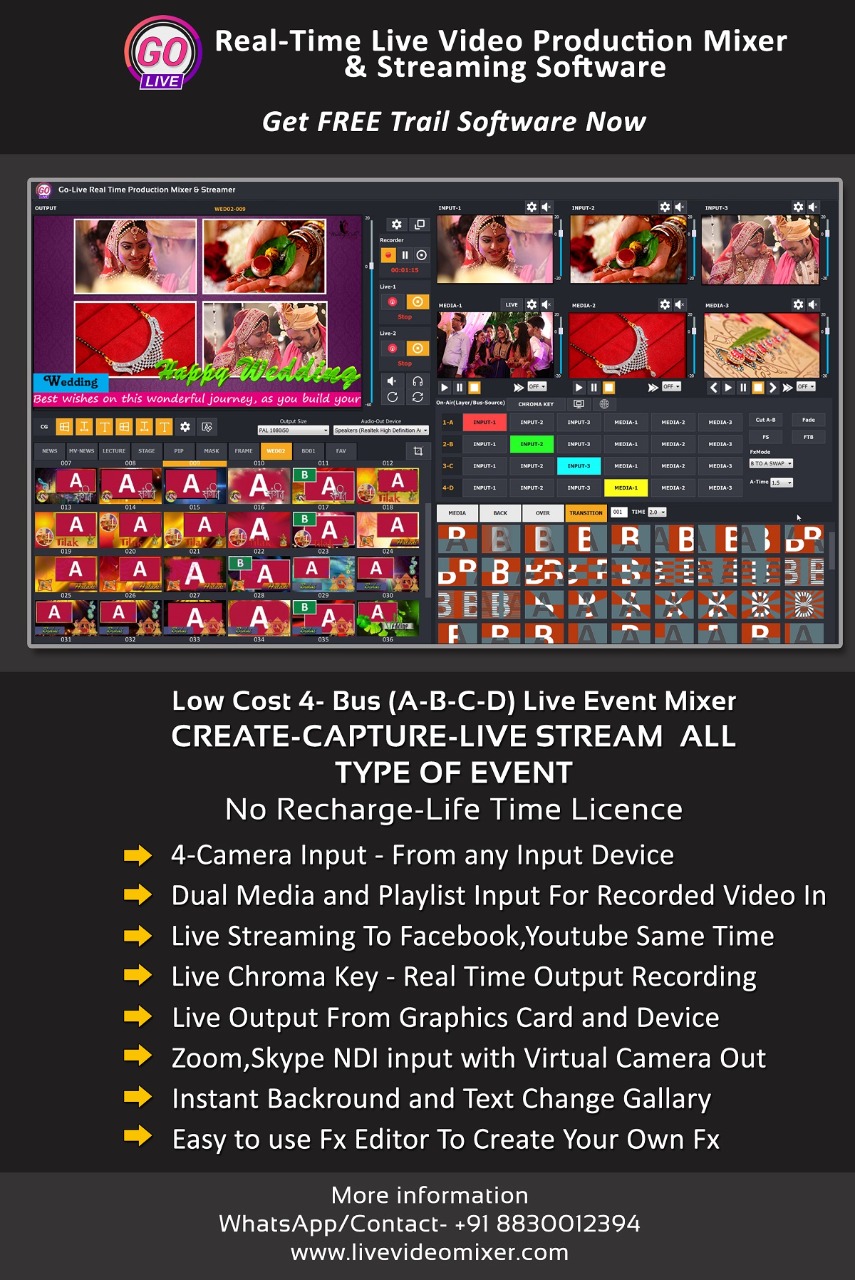Mute INPUT-3 audio
This screenshot has width=855, height=1280.
pyautogui.click(x=812, y=207)
